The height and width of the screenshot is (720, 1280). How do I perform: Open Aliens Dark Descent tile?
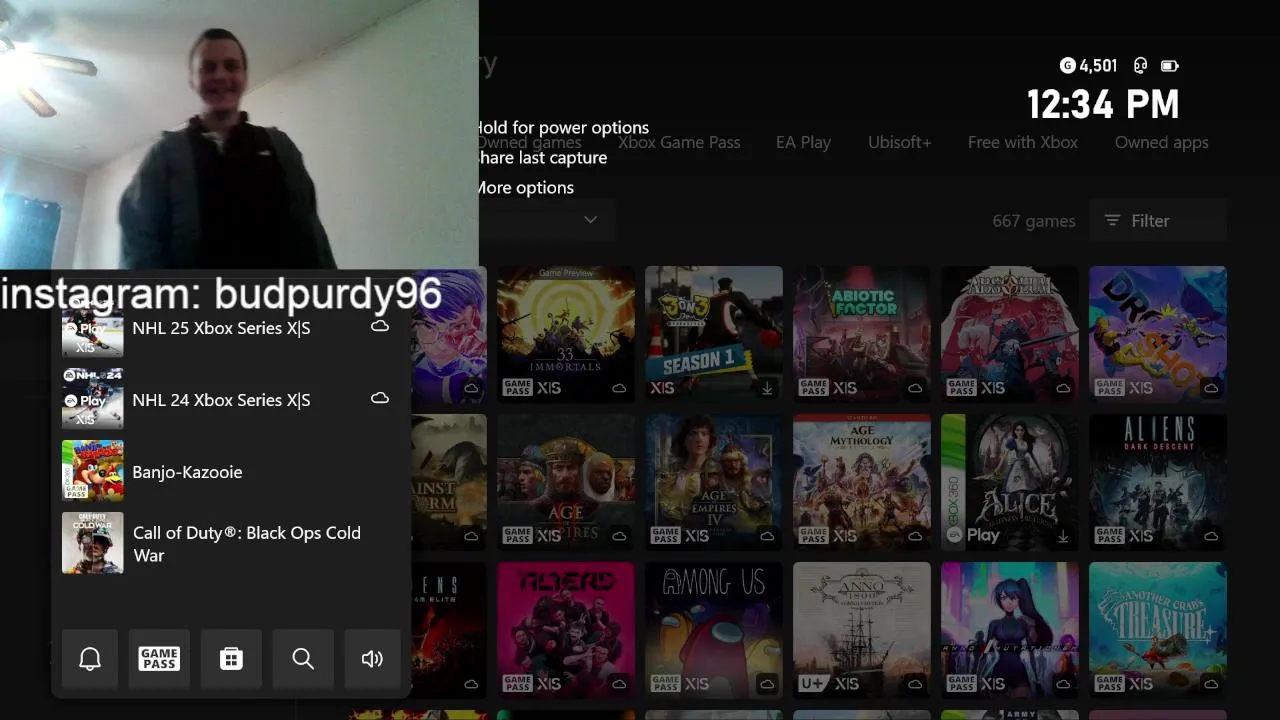tap(1158, 482)
